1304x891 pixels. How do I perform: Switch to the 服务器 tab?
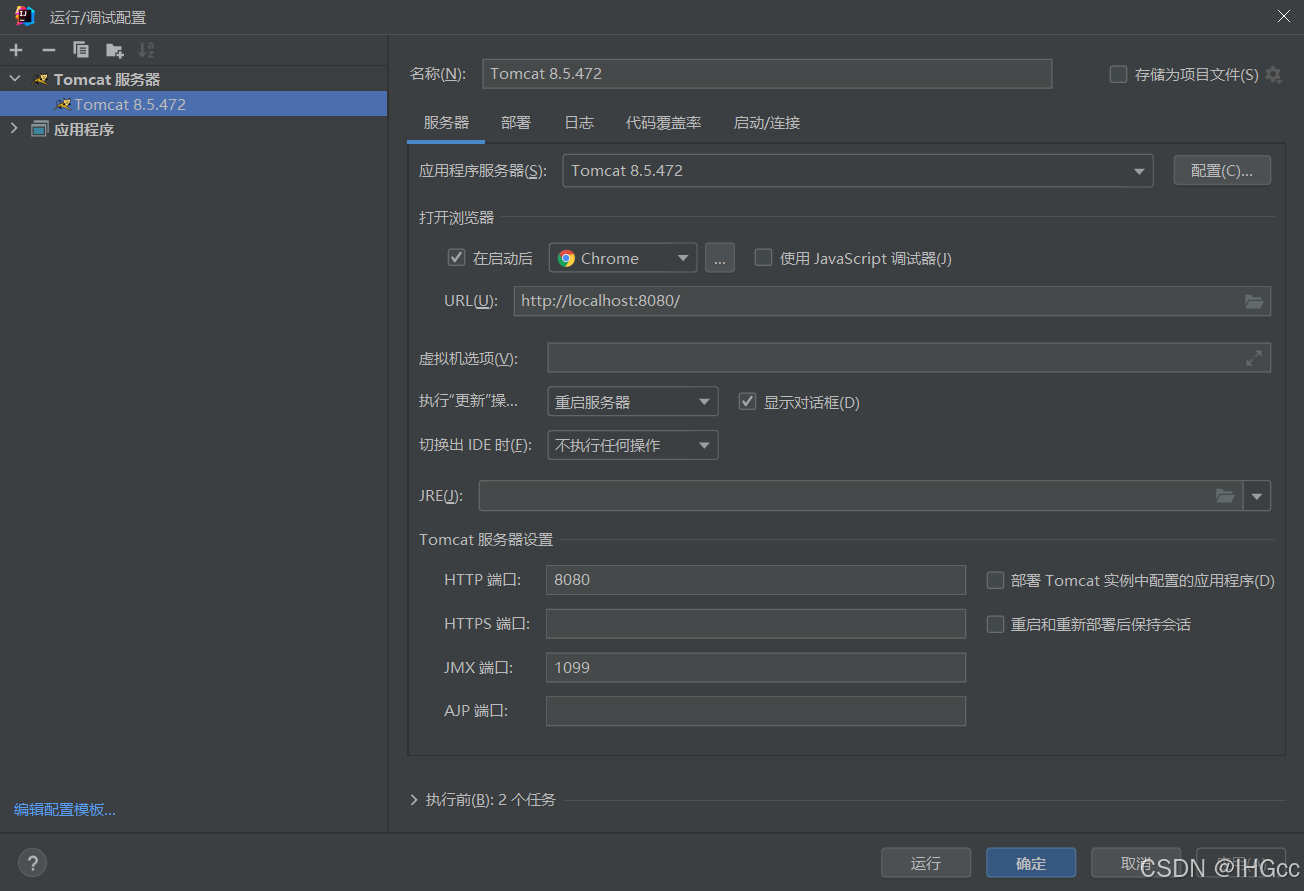pos(446,123)
